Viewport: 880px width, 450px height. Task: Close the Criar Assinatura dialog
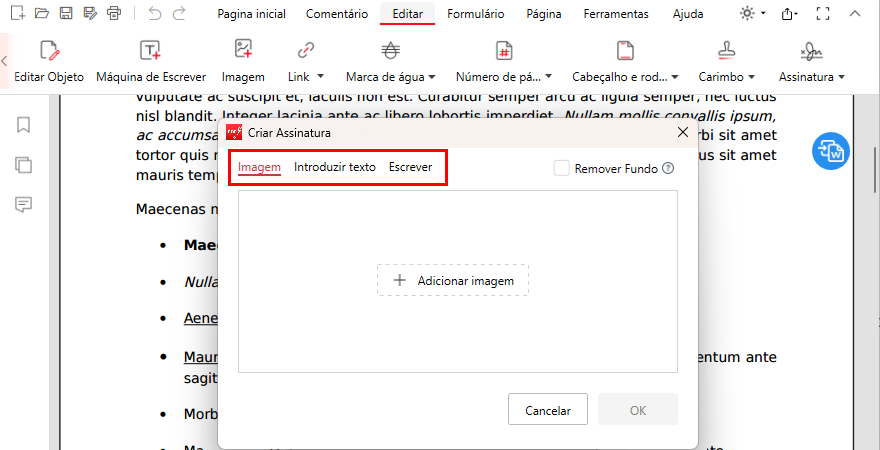(x=682, y=132)
